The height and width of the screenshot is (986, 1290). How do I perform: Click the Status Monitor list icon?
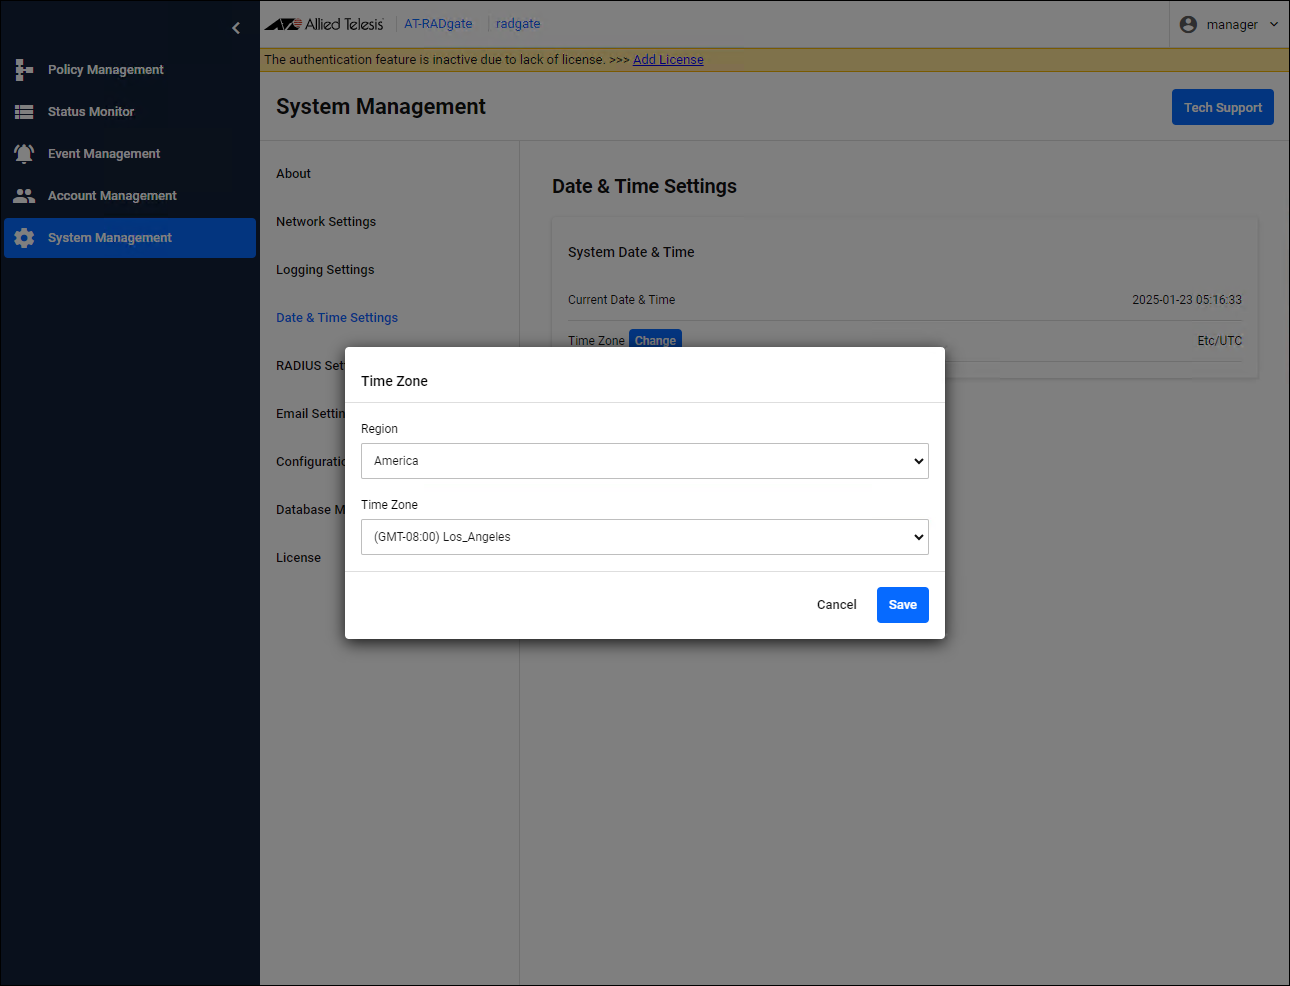pyautogui.click(x=24, y=112)
